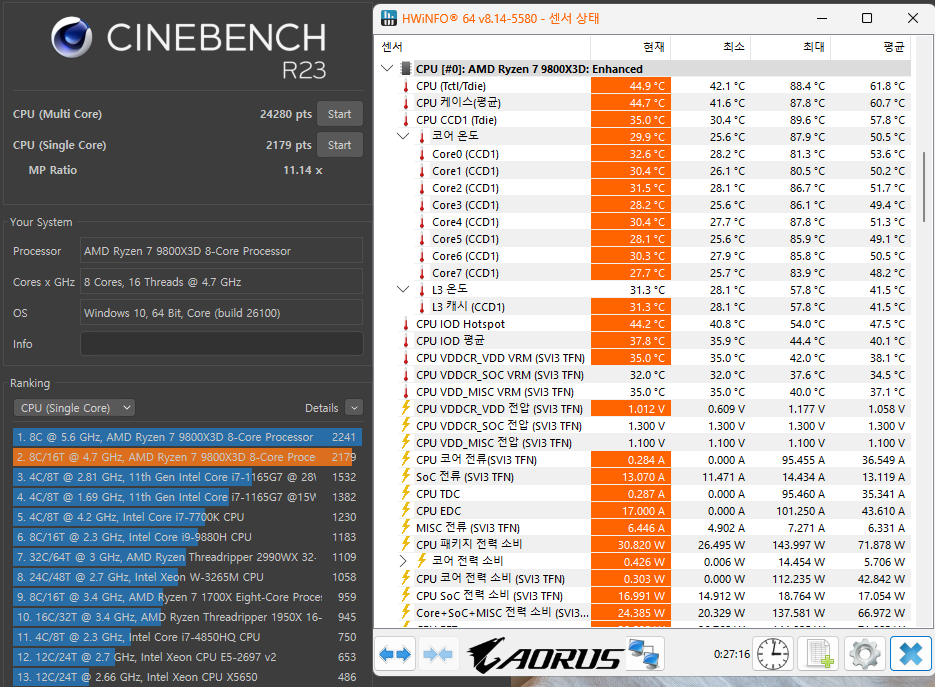Click the HWiNFO collapse arrows button
Image resolution: width=935 pixels, height=687 pixels.
coord(438,654)
